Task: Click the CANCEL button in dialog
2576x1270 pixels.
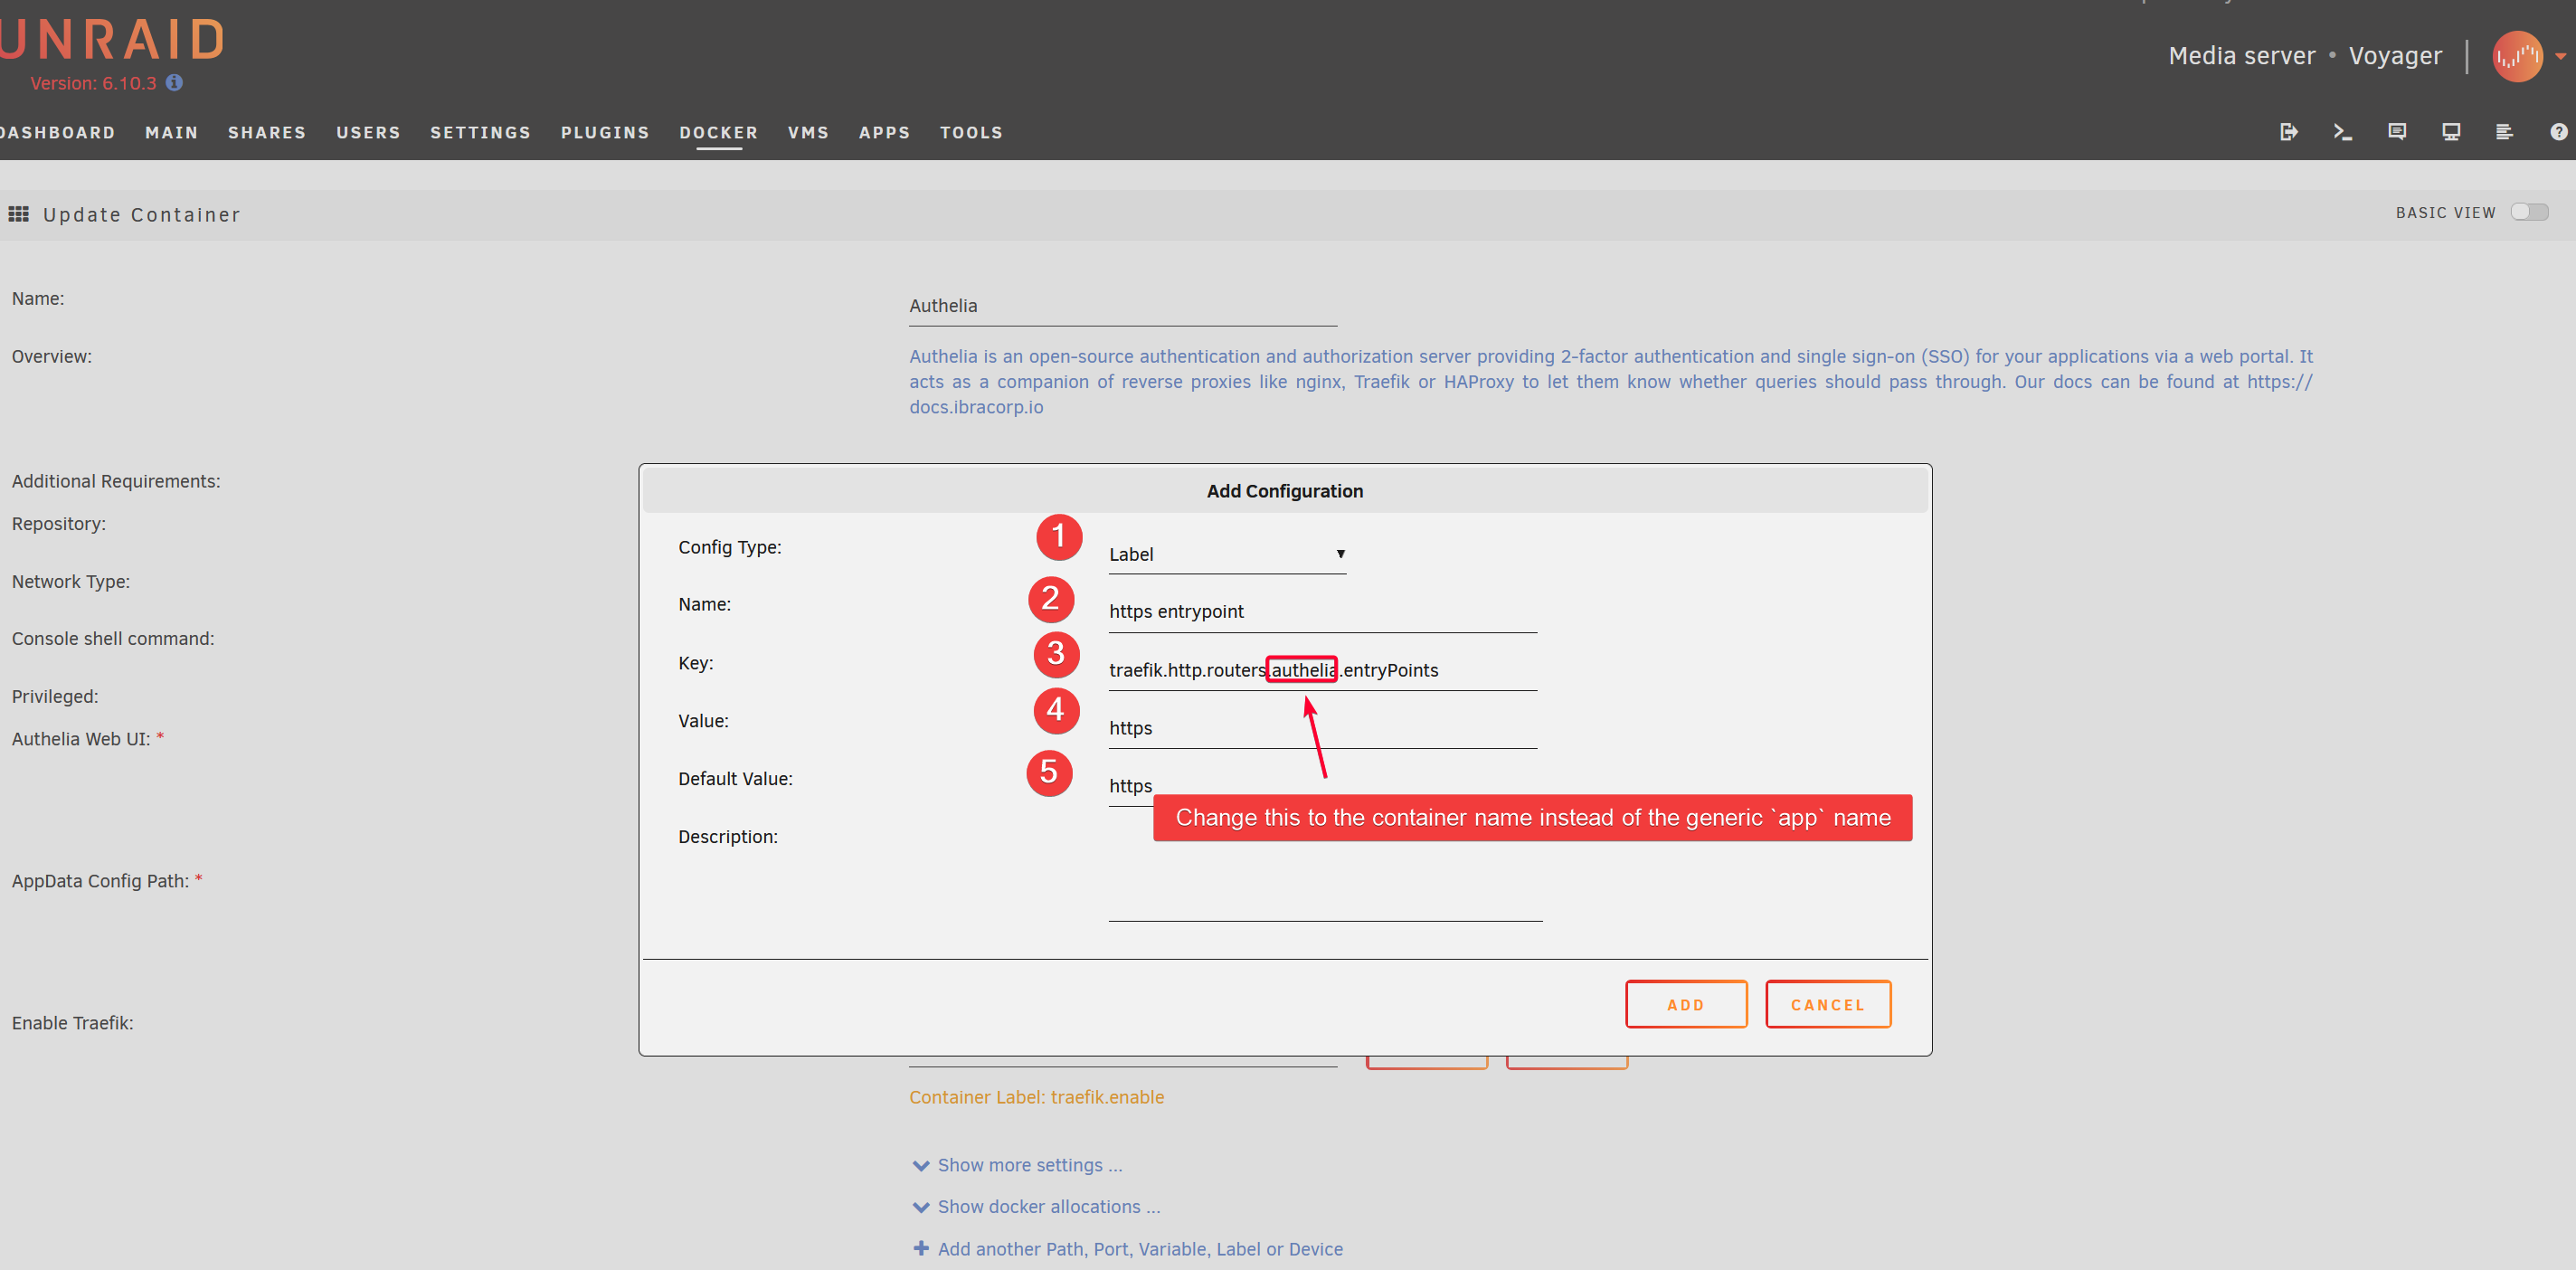Action: click(x=1828, y=1004)
